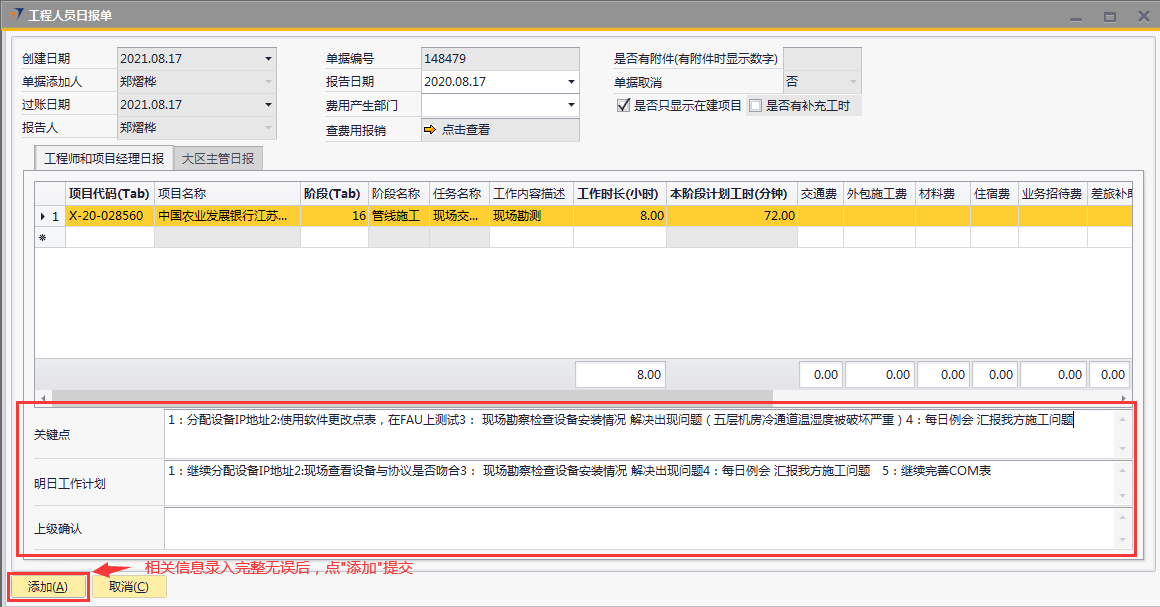Click the orange arrow icon beside 点击查看
Screen dimensions: 1160x607
pos(430,130)
